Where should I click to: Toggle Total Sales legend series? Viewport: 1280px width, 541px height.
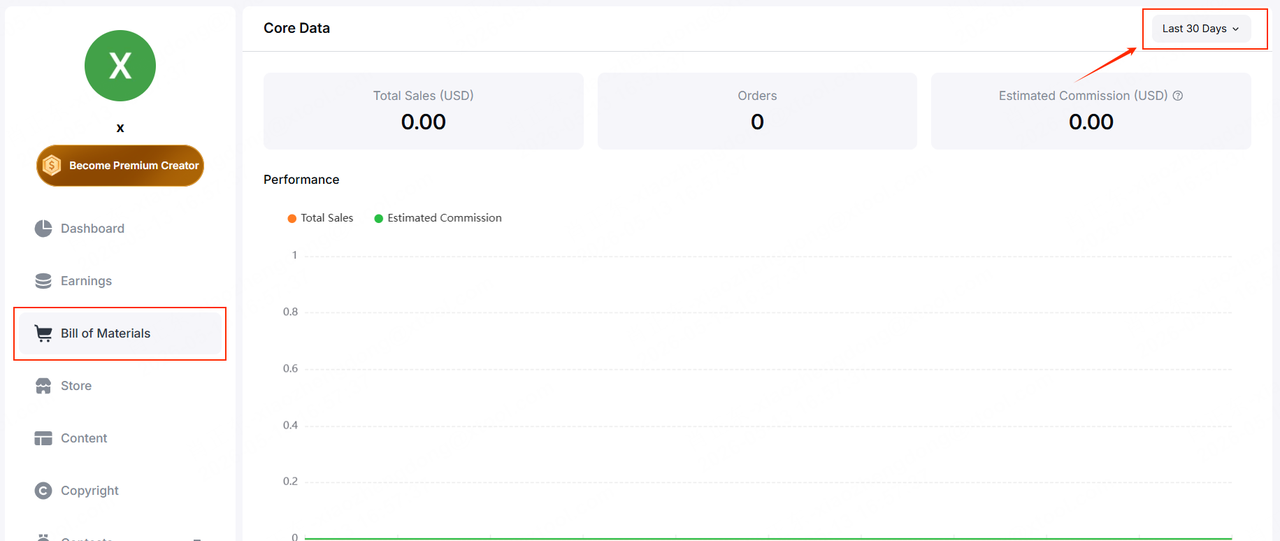click(320, 218)
